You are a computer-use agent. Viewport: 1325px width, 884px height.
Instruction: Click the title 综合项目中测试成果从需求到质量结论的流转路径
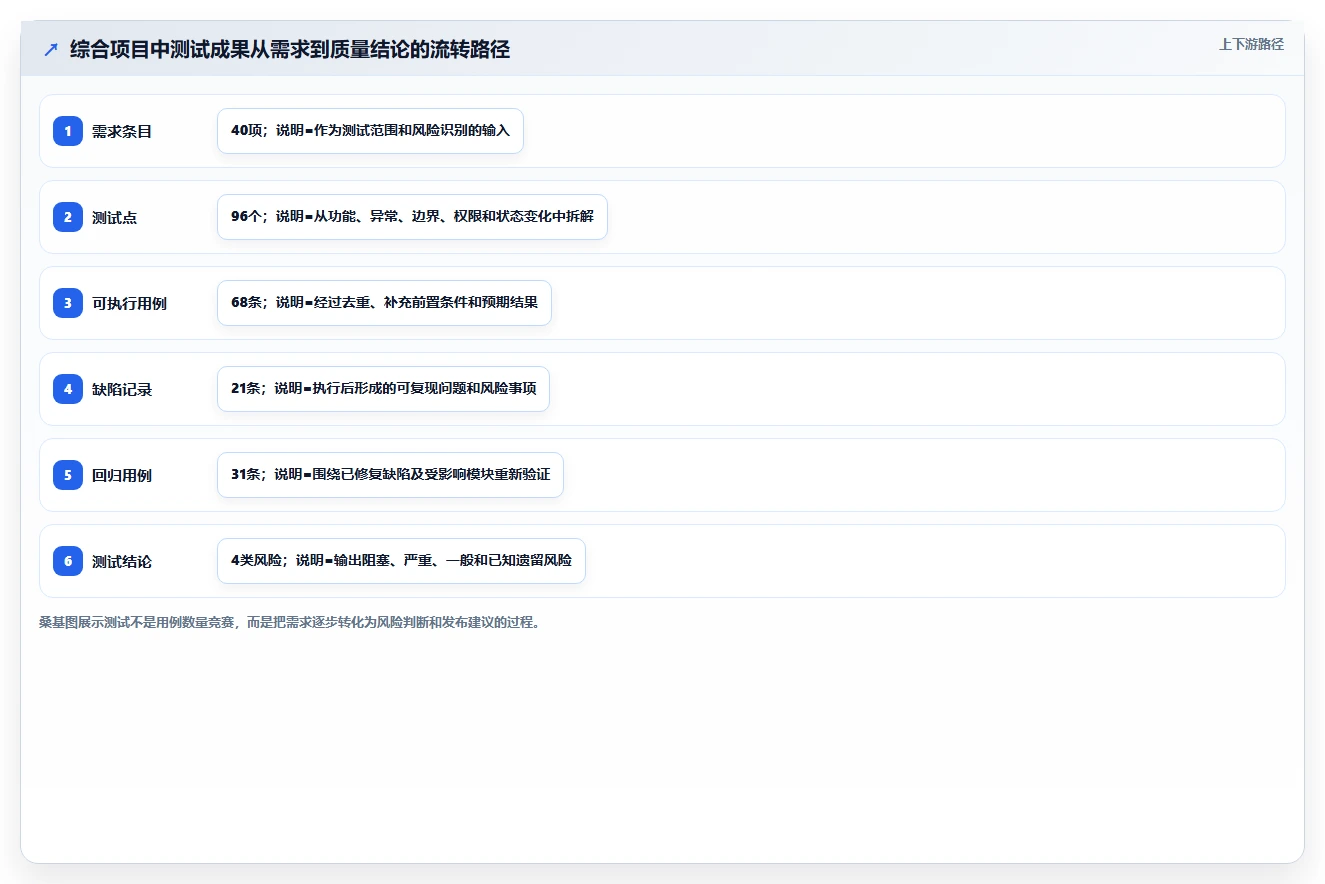tap(290, 50)
